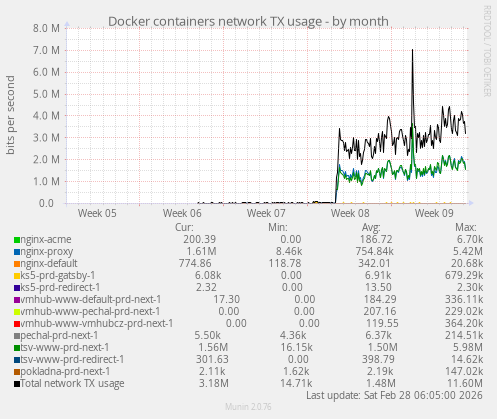Click the Max: column header

(x=466, y=228)
